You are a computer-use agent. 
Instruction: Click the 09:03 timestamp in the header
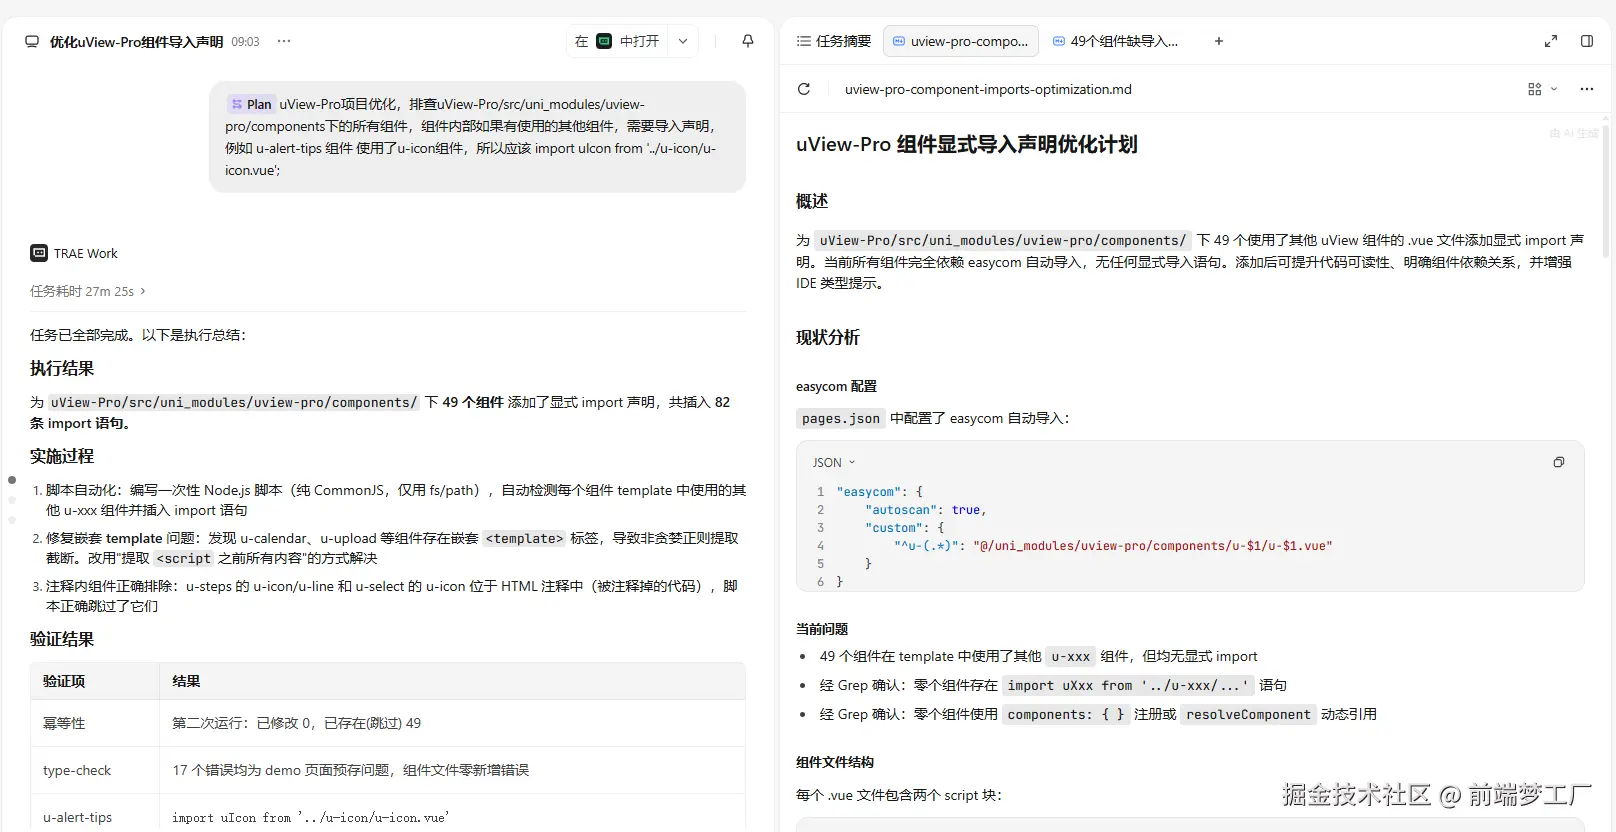245,42
